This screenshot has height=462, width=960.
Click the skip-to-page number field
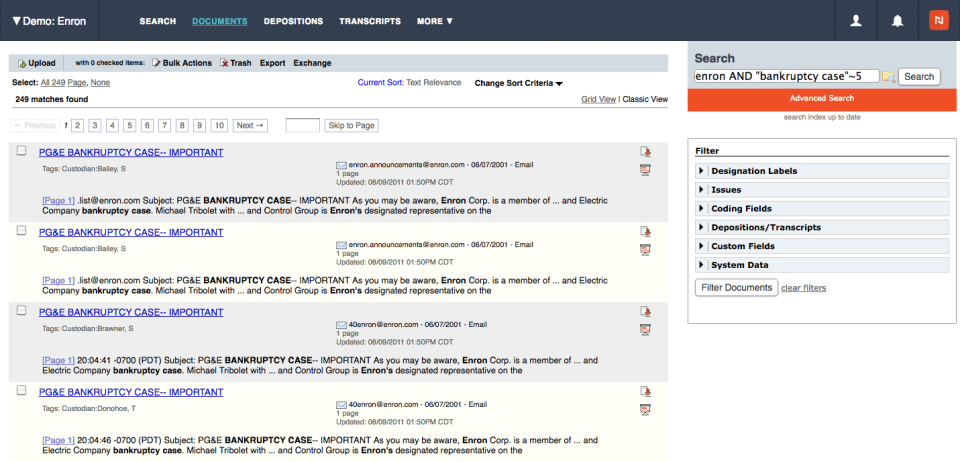pos(302,125)
